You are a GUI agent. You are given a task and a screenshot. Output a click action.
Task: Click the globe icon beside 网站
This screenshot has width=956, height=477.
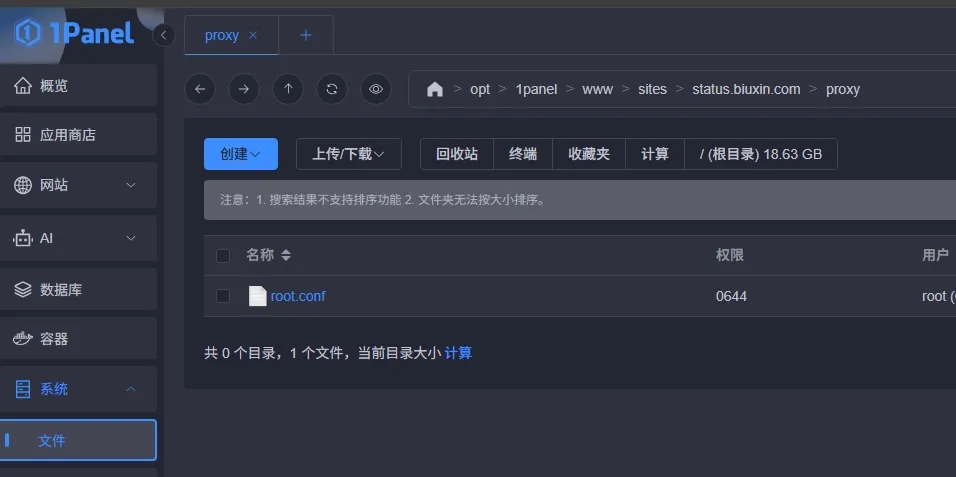tap(23, 185)
